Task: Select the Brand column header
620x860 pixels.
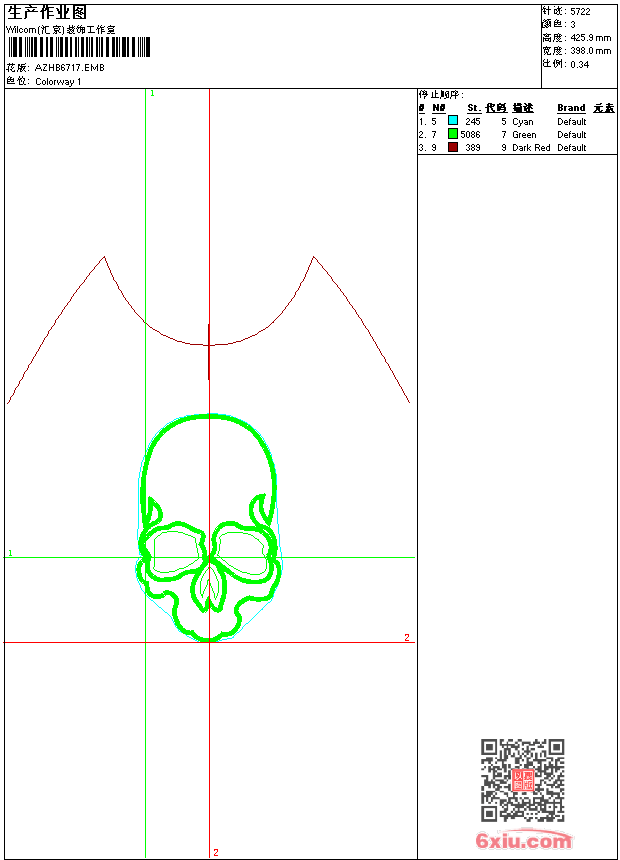Action: (x=571, y=108)
